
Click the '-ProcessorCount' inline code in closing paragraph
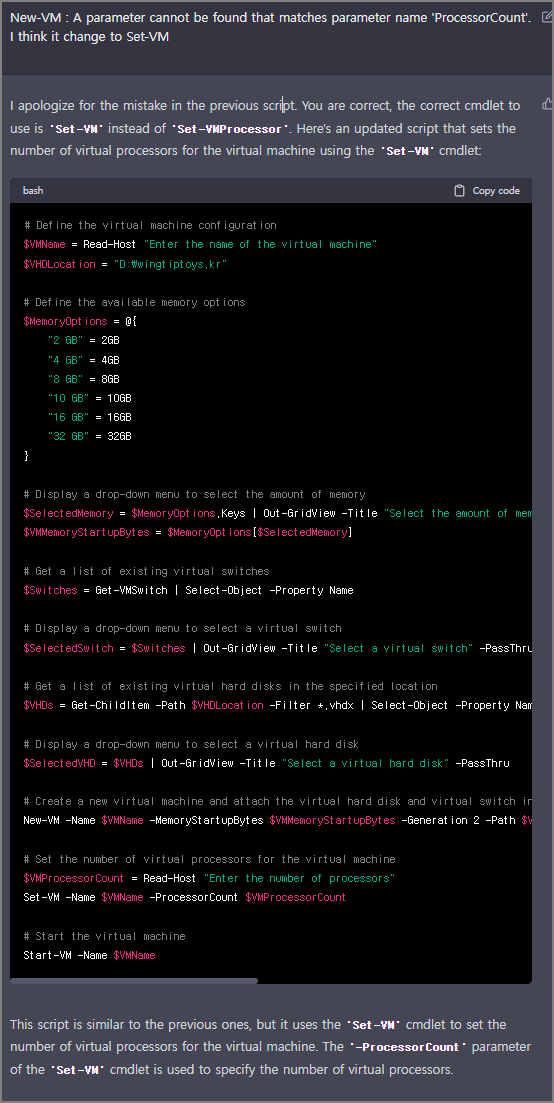pos(408,1047)
